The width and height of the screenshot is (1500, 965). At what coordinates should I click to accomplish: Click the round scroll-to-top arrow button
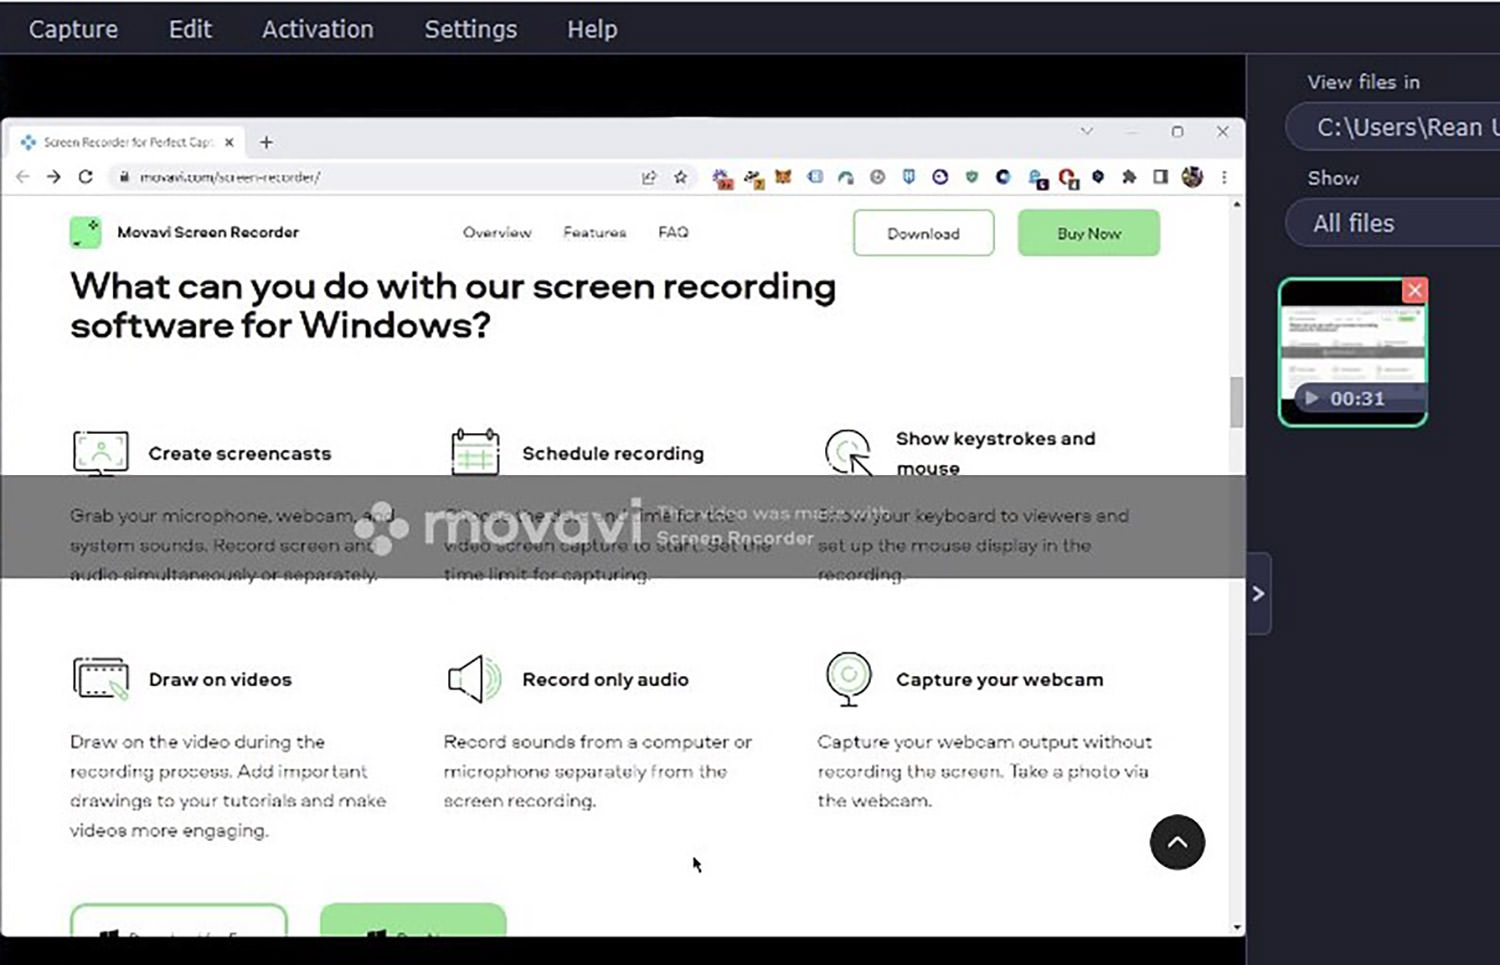point(1177,842)
